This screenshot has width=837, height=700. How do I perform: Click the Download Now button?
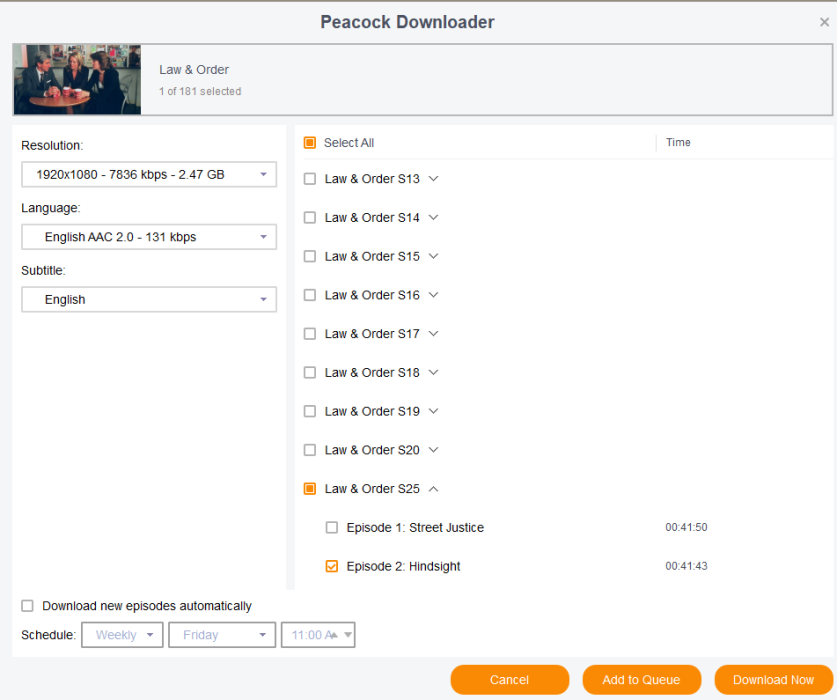[x=773, y=680]
